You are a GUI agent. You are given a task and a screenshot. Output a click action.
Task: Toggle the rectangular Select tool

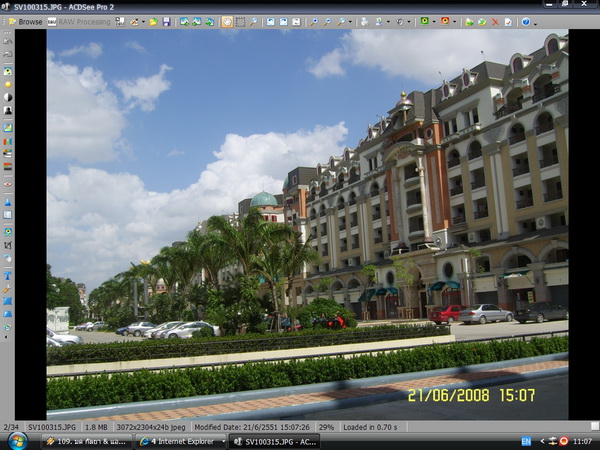point(240,21)
